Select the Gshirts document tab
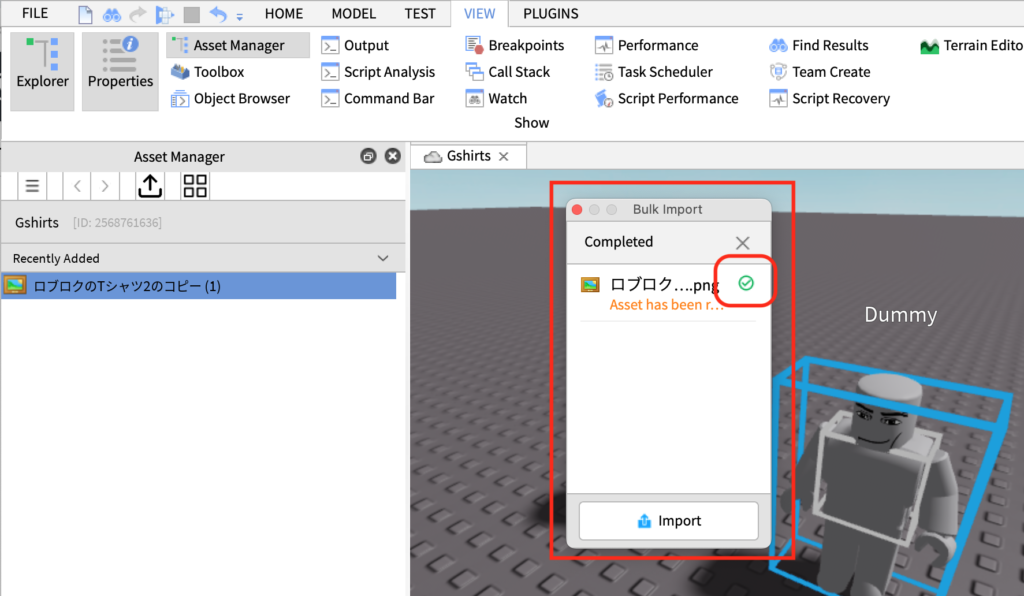 pos(468,156)
